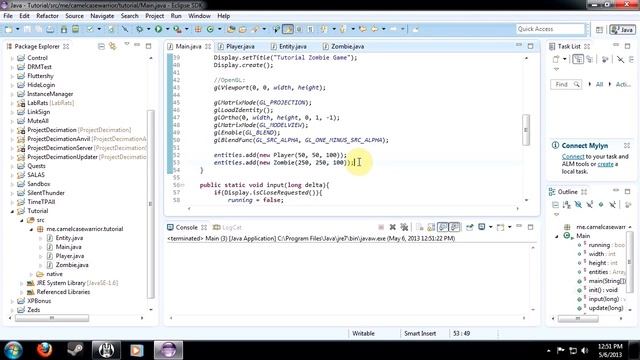Open the Refactor menu

[x=47, y=16]
